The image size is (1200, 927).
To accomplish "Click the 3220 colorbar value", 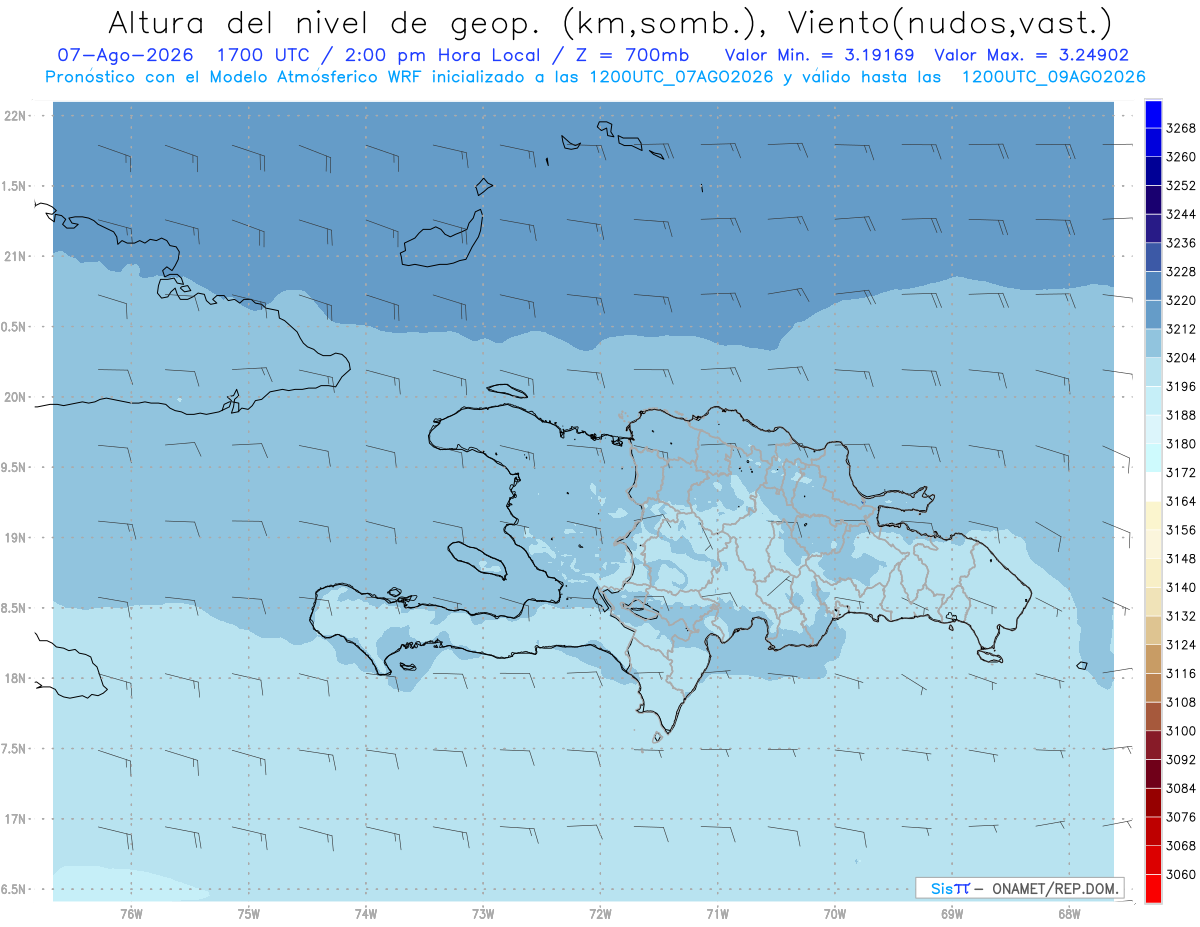I will coord(1181,300).
